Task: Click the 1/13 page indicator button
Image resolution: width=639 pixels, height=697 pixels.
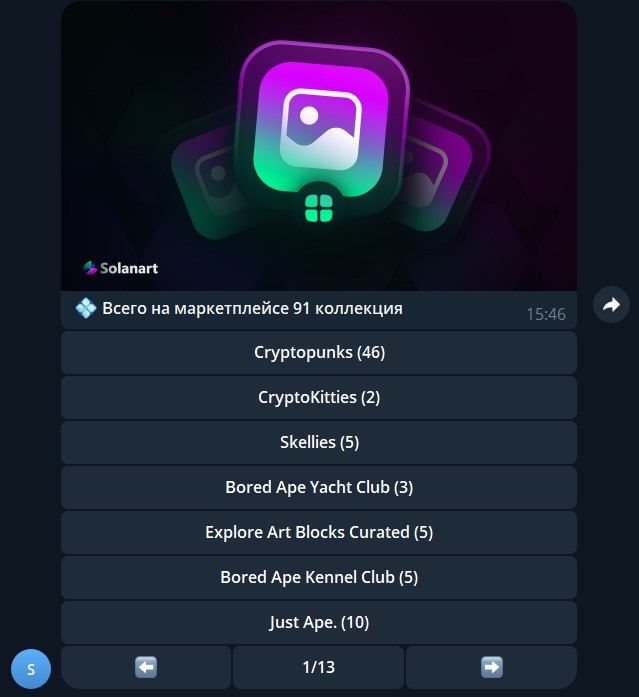Action: [x=319, y=667]
